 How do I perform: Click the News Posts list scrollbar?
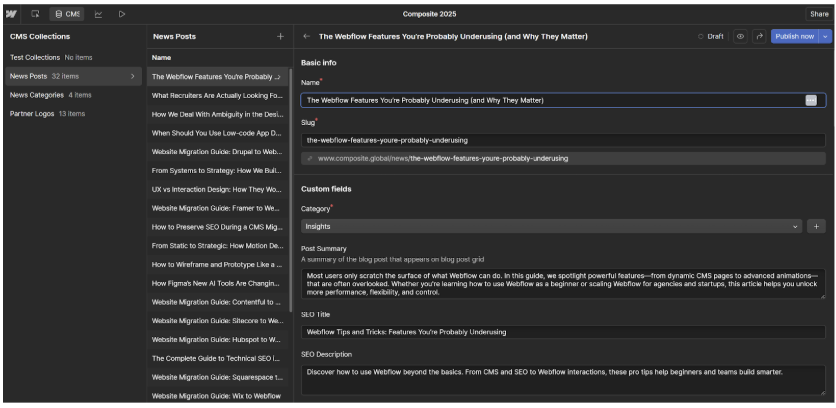click(x=291, y=190)
